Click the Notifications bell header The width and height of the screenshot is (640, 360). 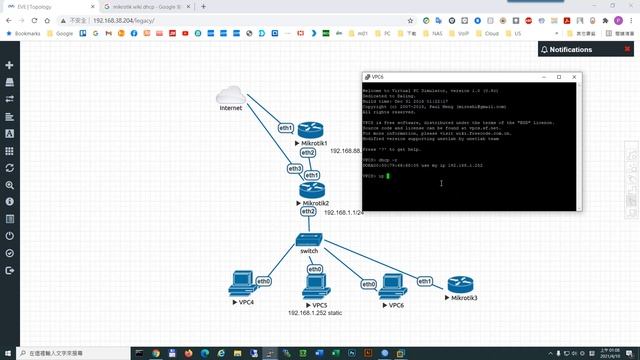click(x=567, y=49)
